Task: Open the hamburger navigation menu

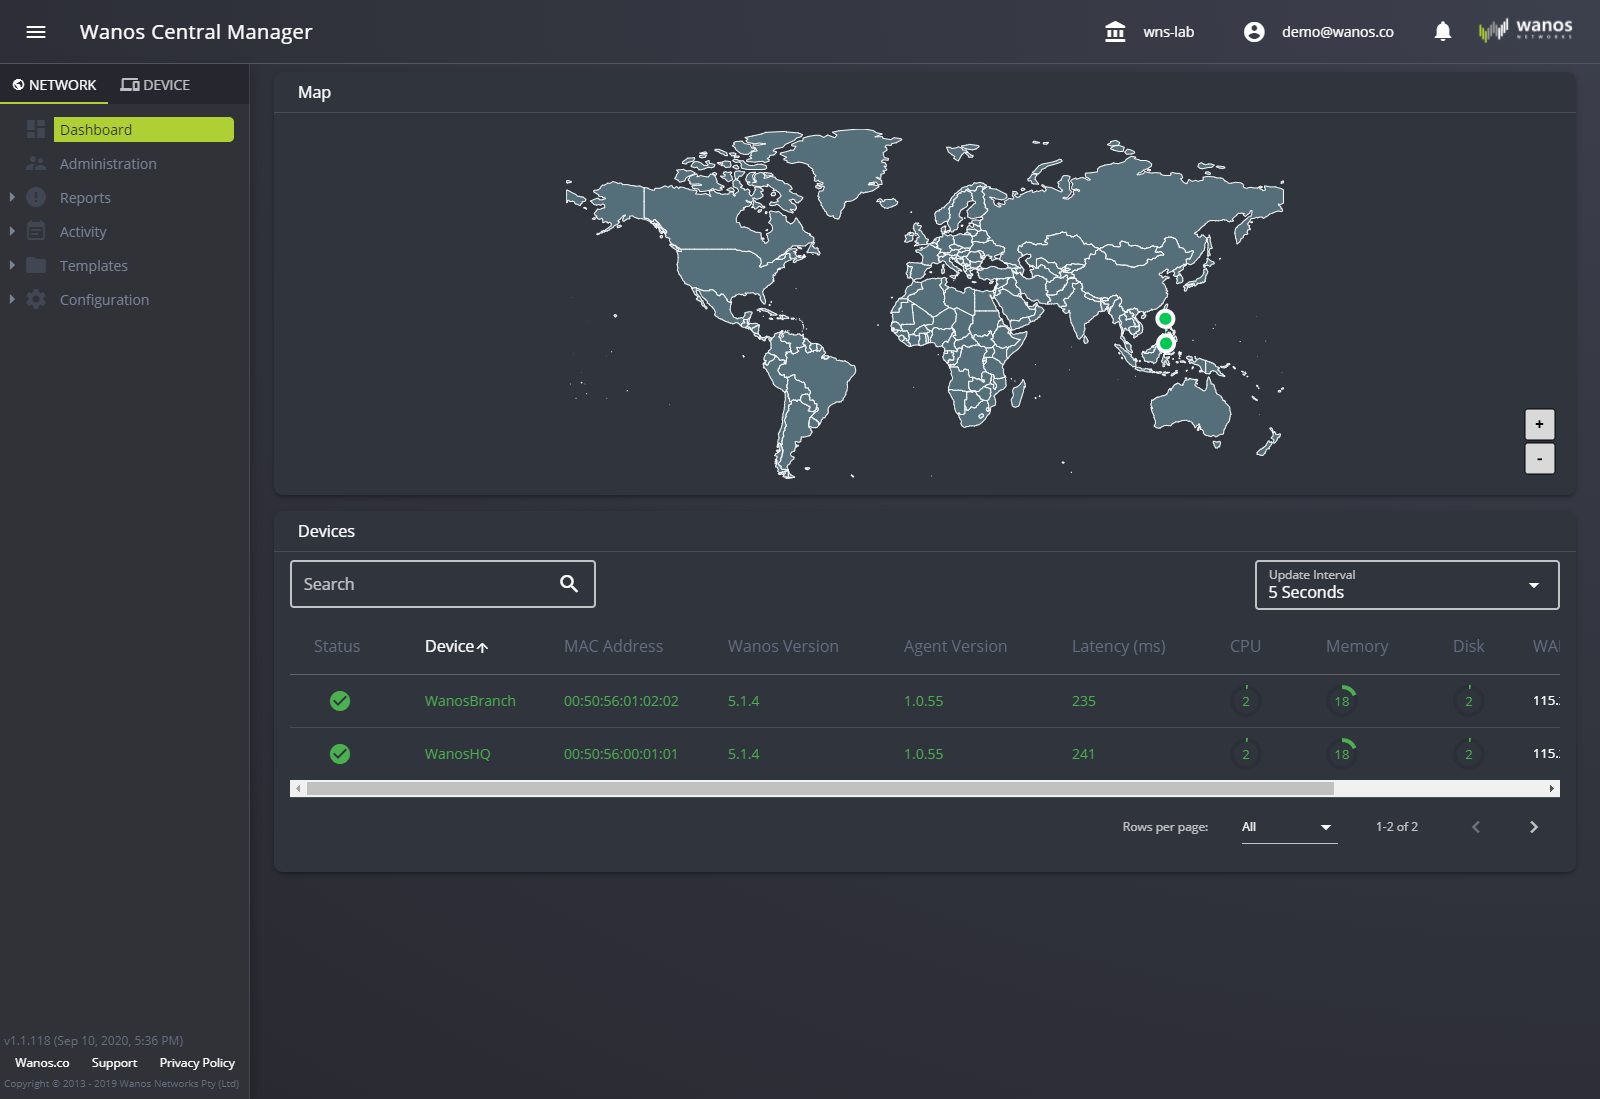Action: (36, 32)
